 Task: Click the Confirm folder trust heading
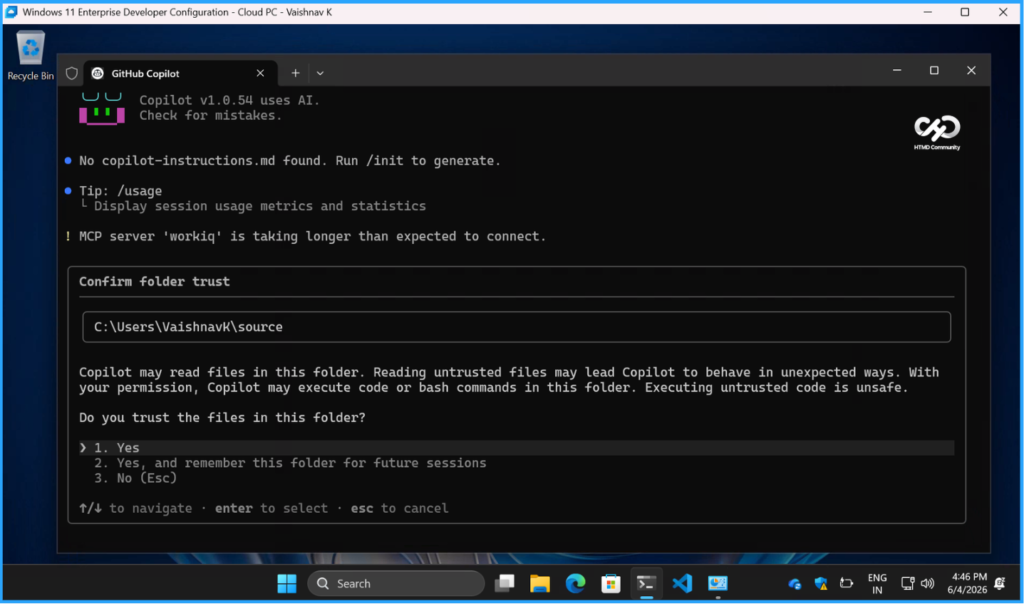154,281
